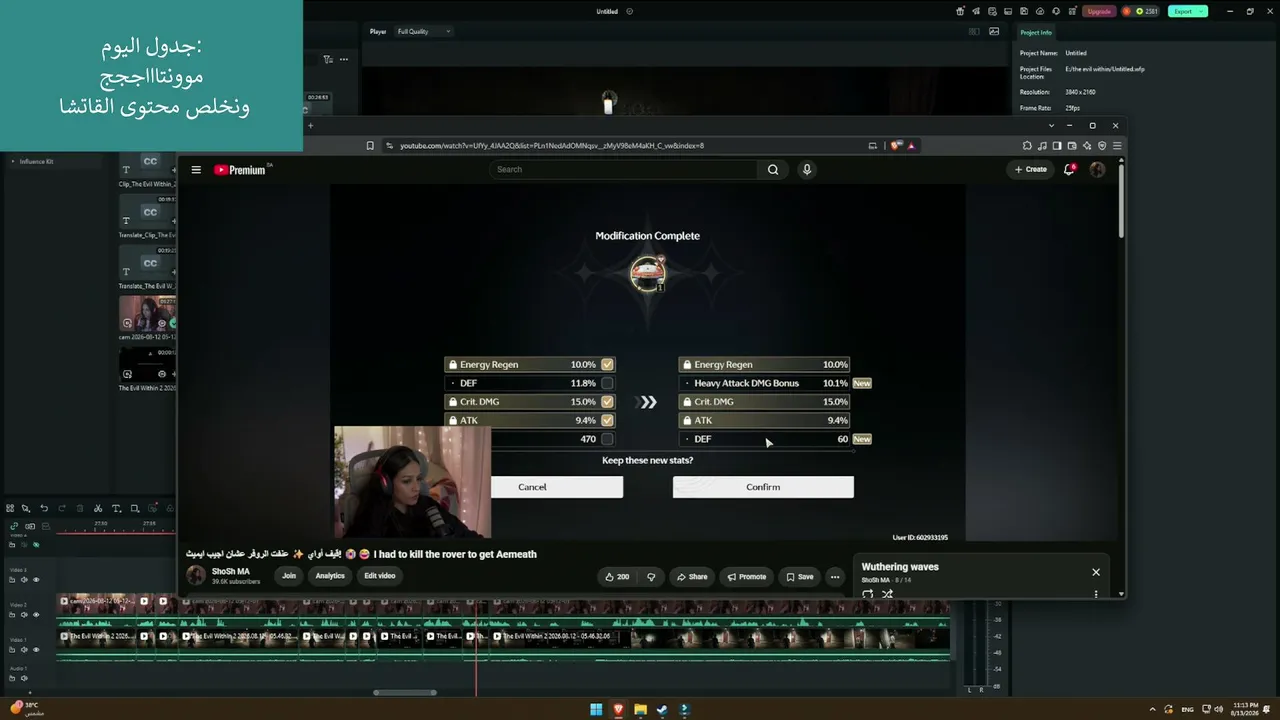Click the browser address bar URL
Screen dimensions: 1280x720
click(552, 146)
